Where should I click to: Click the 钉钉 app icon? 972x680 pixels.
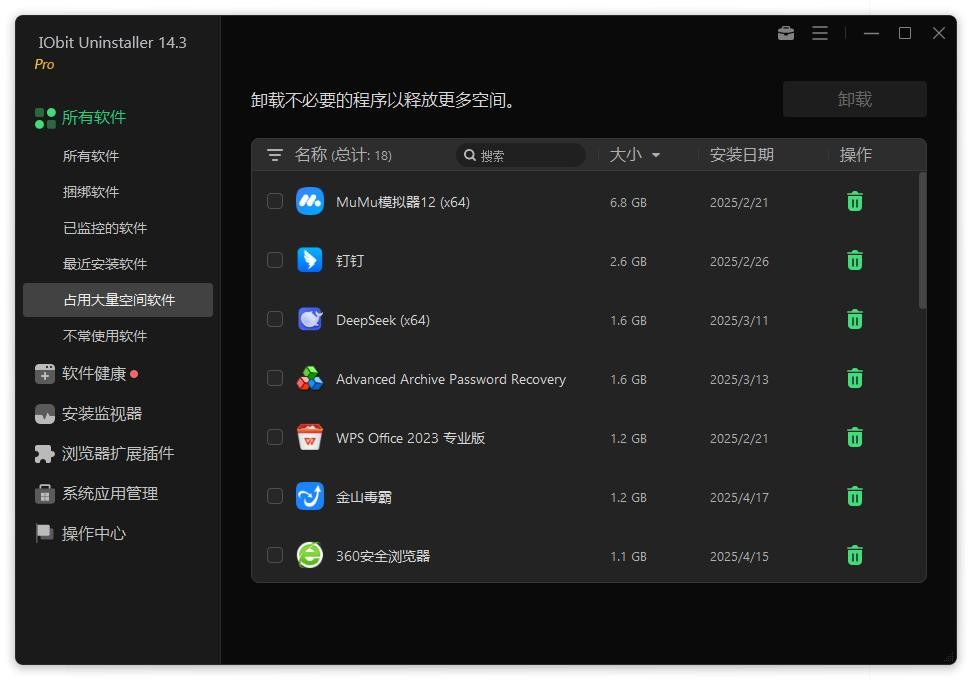click(309, 260)
